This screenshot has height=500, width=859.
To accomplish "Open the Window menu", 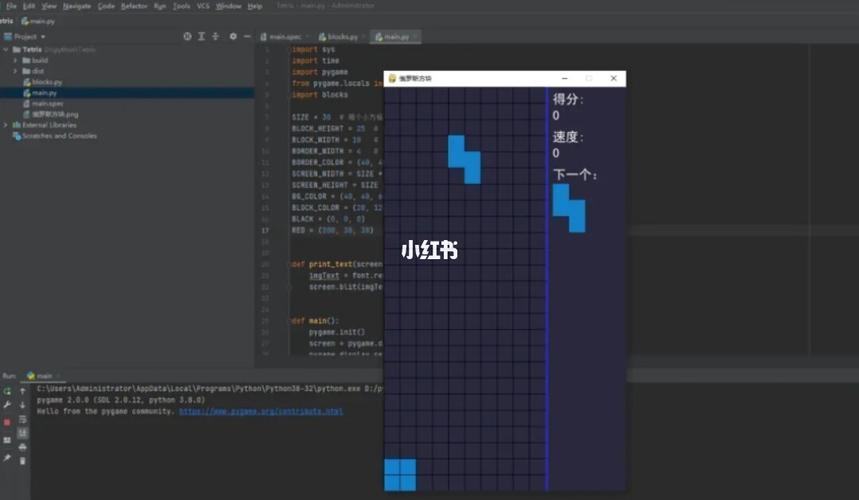I will 228,6.
